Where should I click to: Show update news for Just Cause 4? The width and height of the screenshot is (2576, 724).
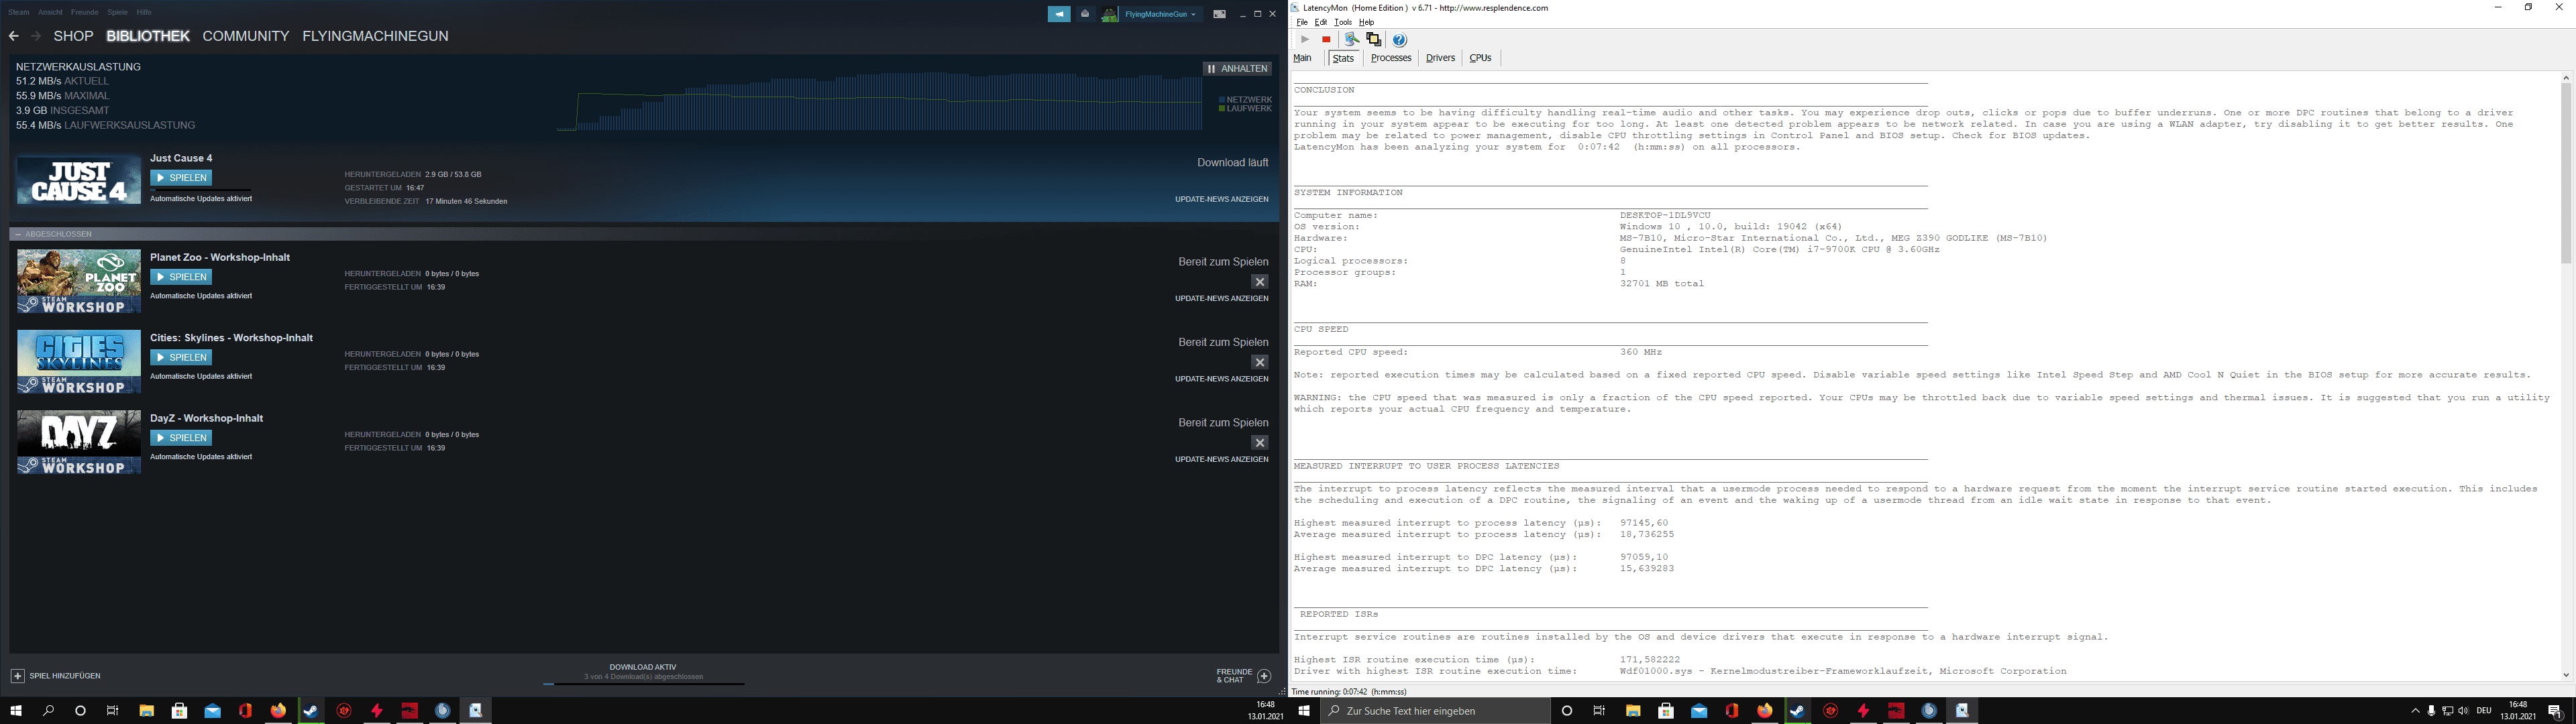[x=1221, y=199]
